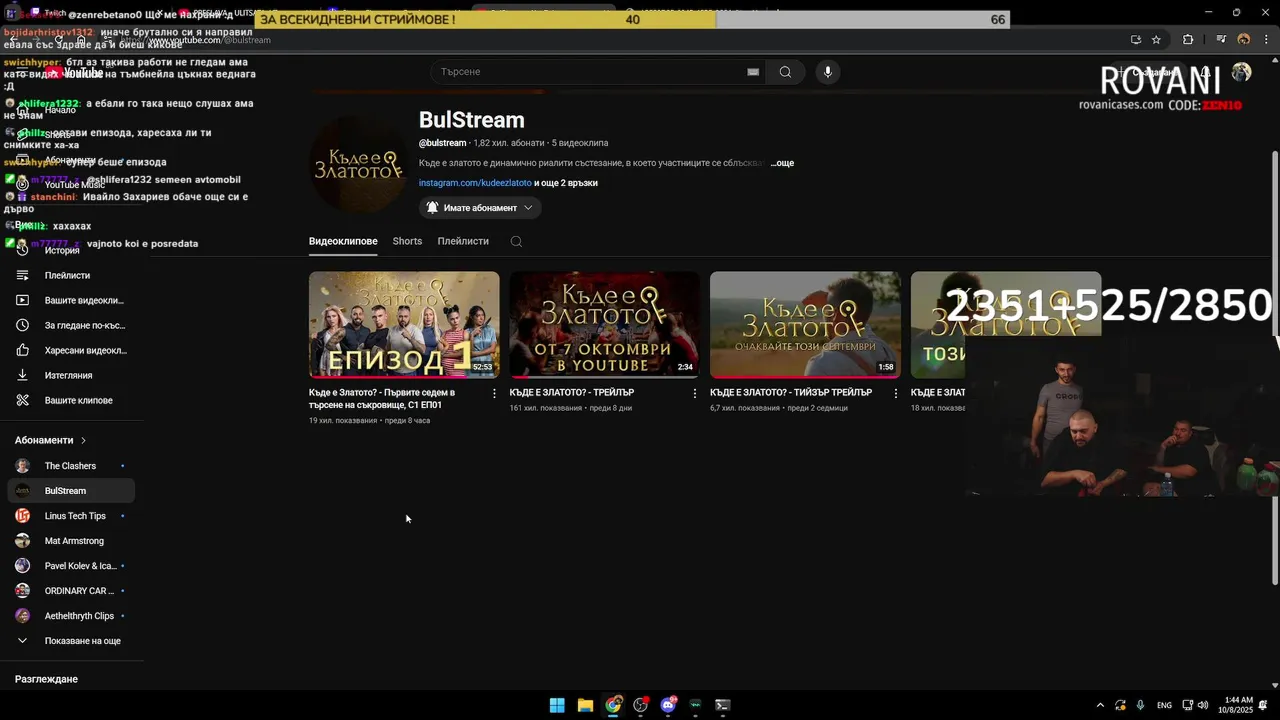Open the terminal from the taskbar
Viewport: 1280px width, 720px height.
click(723, 705)
